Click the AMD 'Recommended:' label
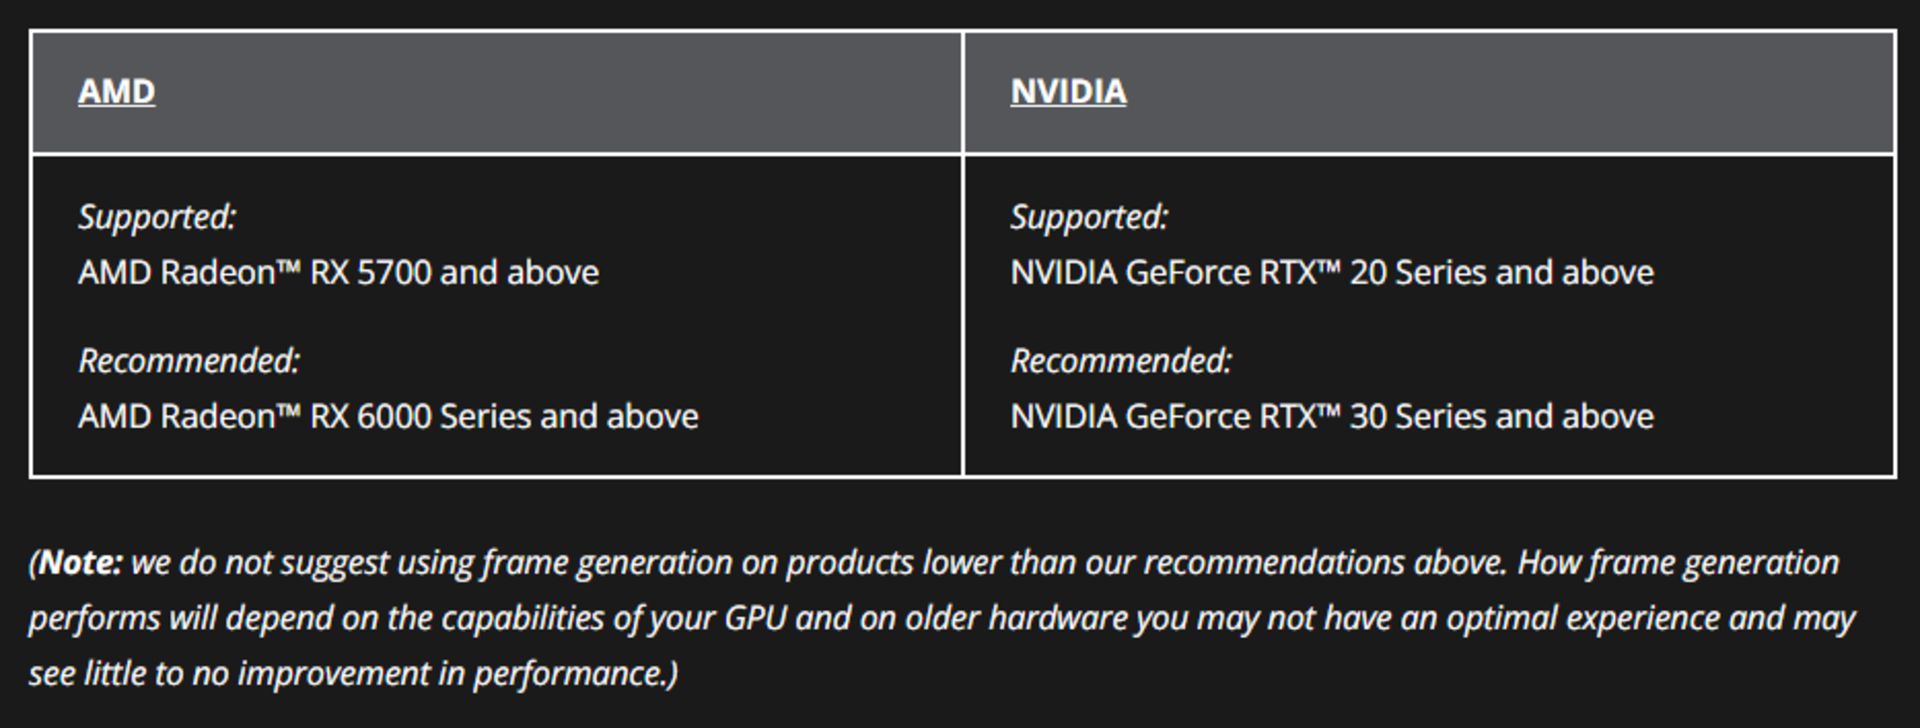The width and height of the screenshot is (1920, 728). click(189, 361)
